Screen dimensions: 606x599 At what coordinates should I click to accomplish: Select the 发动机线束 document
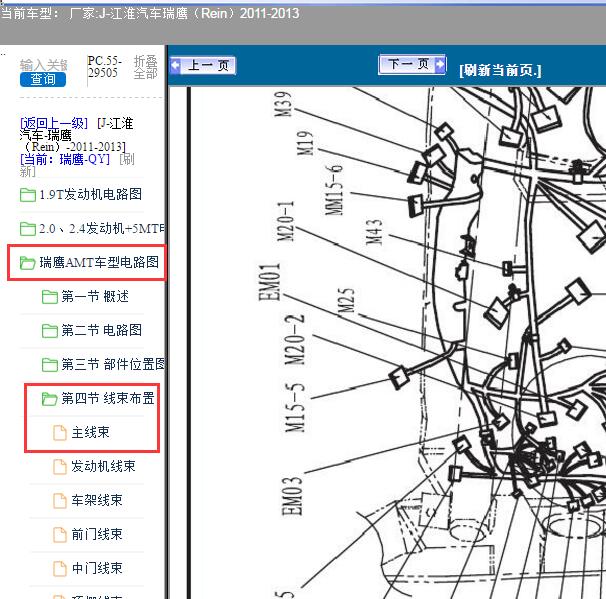[103, 466]
